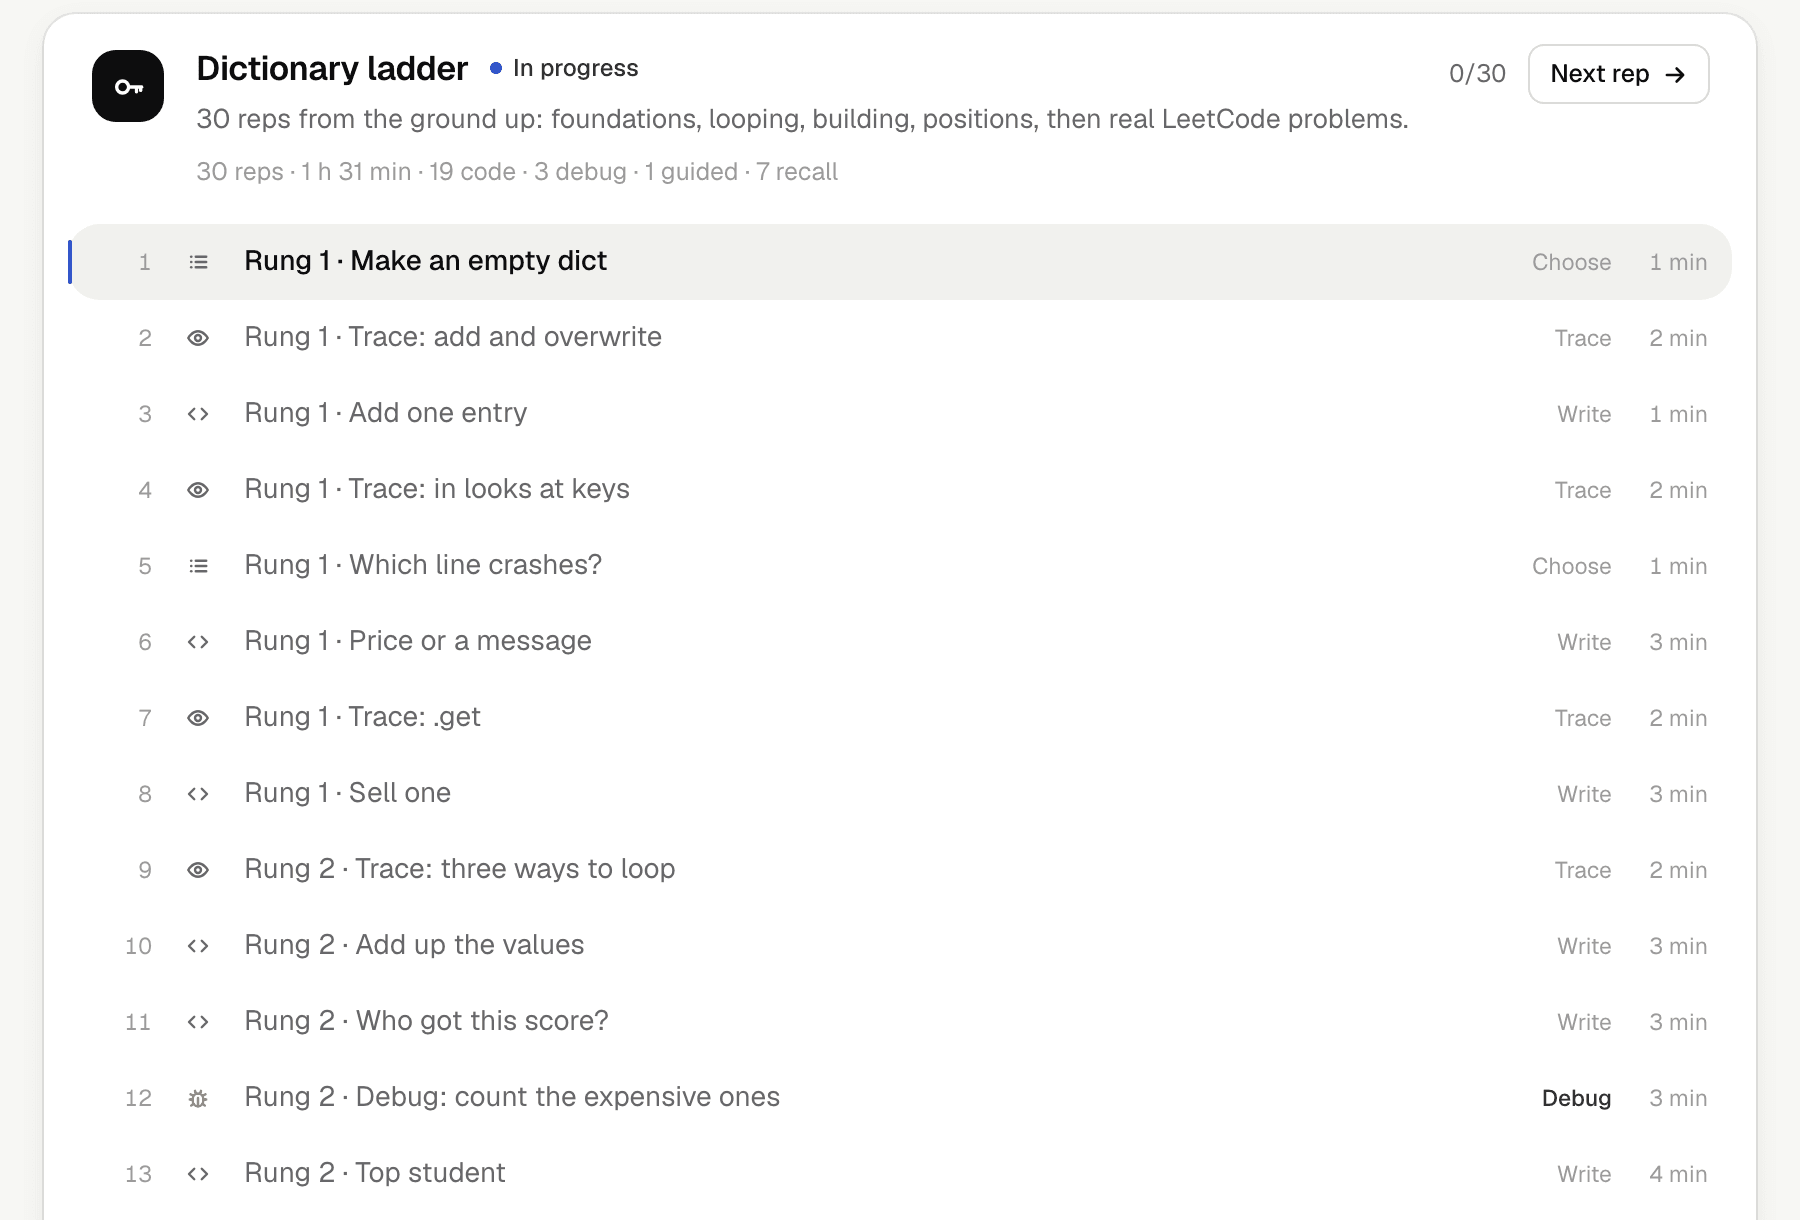Image resolution: width=1800 pixels, height=1220 pixels.
Task: Click the black key icon beside Dictionary ladder
Action: 128,86
